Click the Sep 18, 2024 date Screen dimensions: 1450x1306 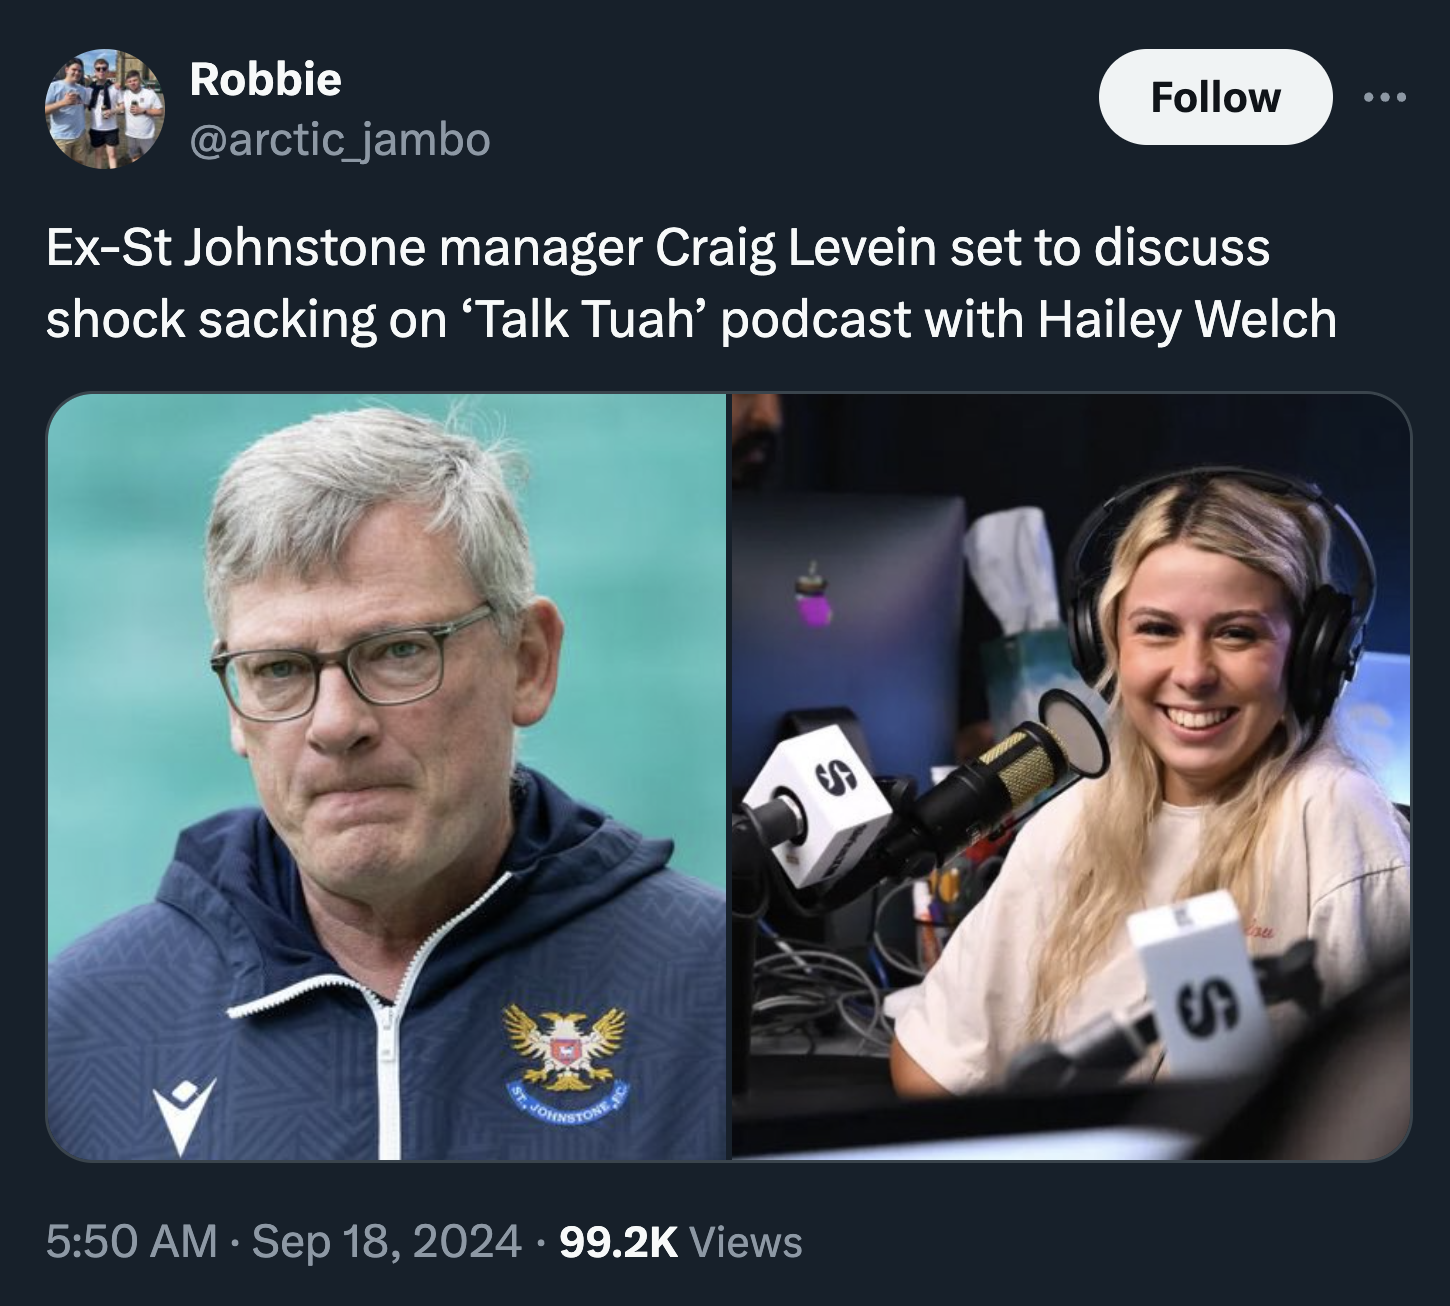coord(387,1242)
